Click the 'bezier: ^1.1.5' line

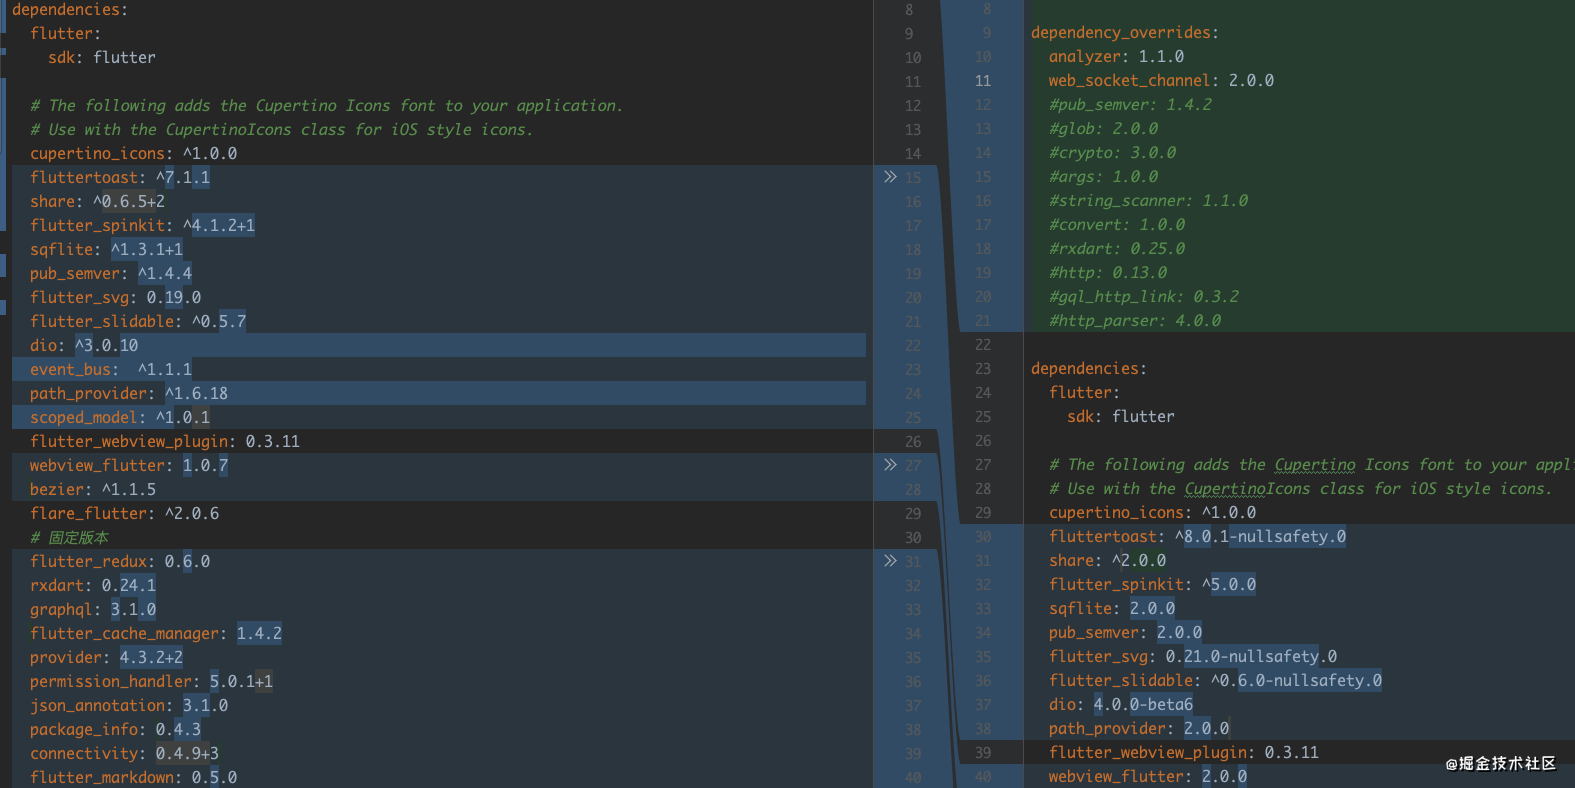point(93,489)
